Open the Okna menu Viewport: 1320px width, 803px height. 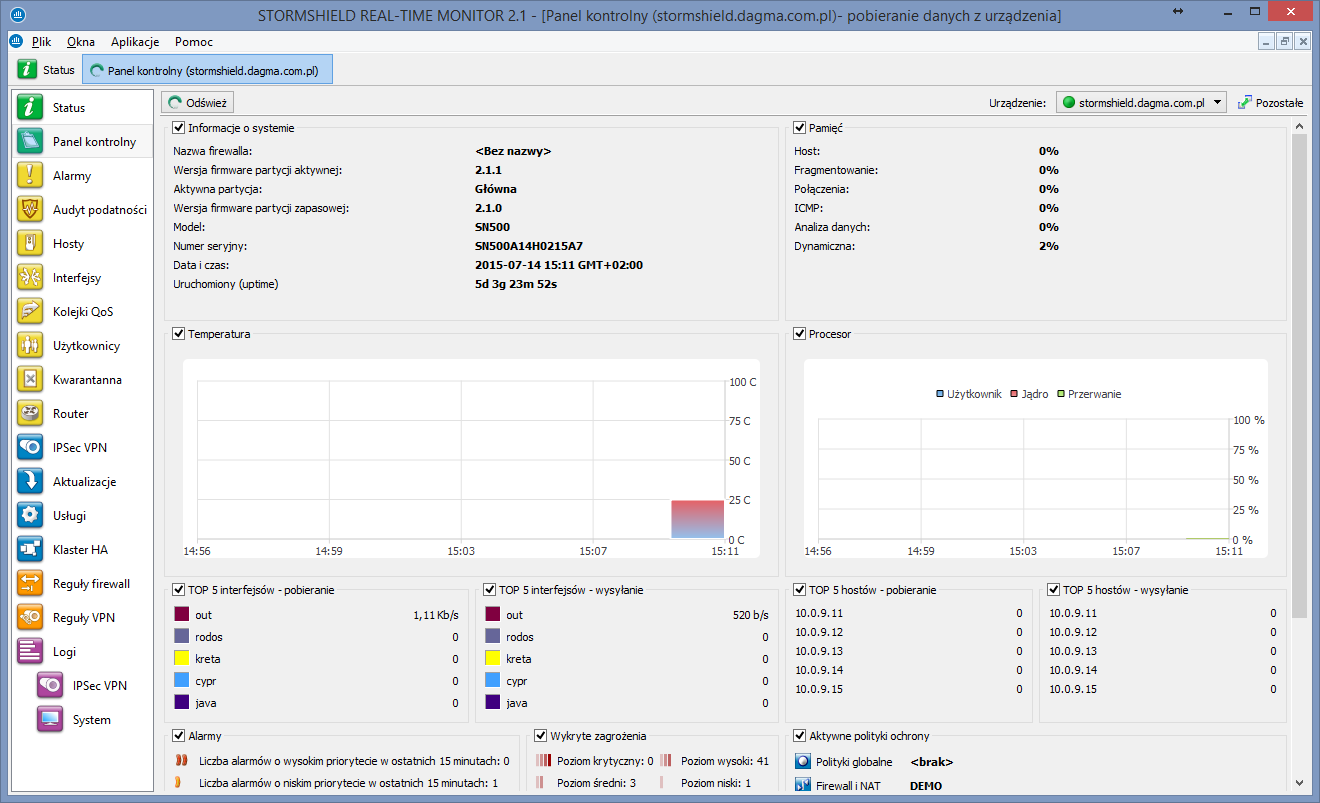click(81, 42)
